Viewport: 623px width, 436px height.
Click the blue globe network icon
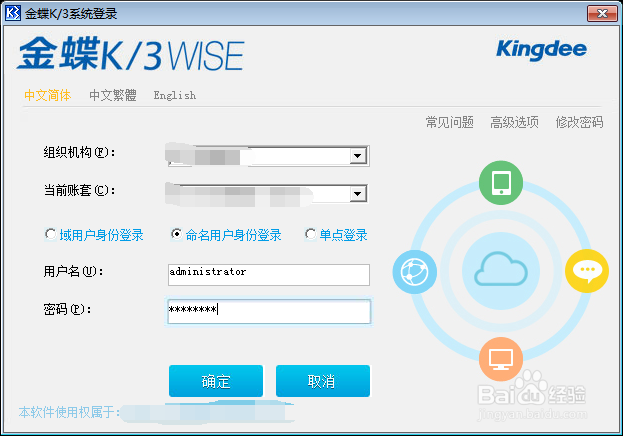click(414, 272)
